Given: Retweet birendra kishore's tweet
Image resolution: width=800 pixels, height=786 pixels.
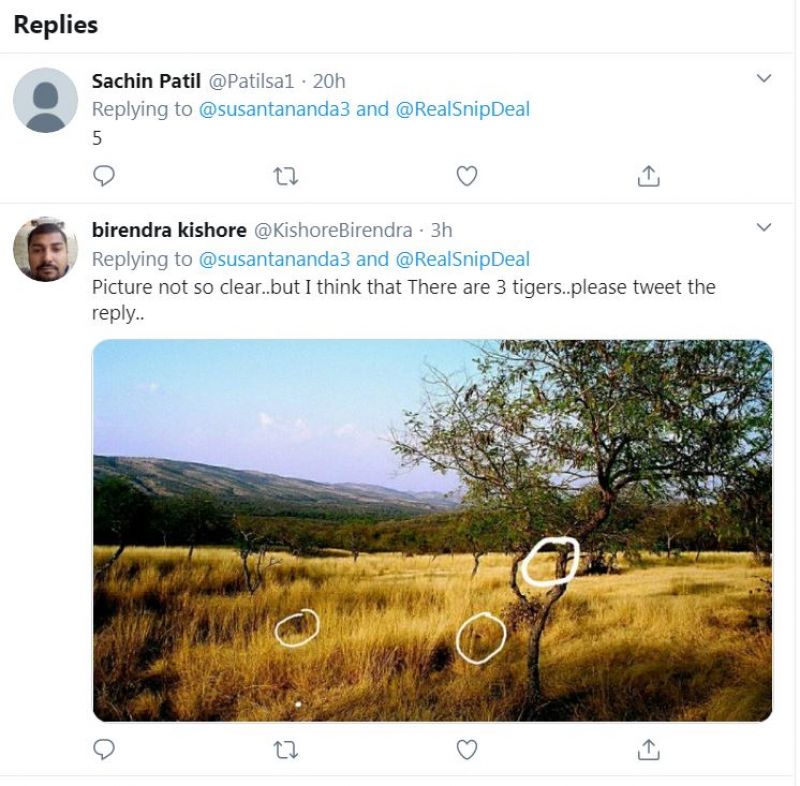Looking at the screenshot, I should 286,749.
